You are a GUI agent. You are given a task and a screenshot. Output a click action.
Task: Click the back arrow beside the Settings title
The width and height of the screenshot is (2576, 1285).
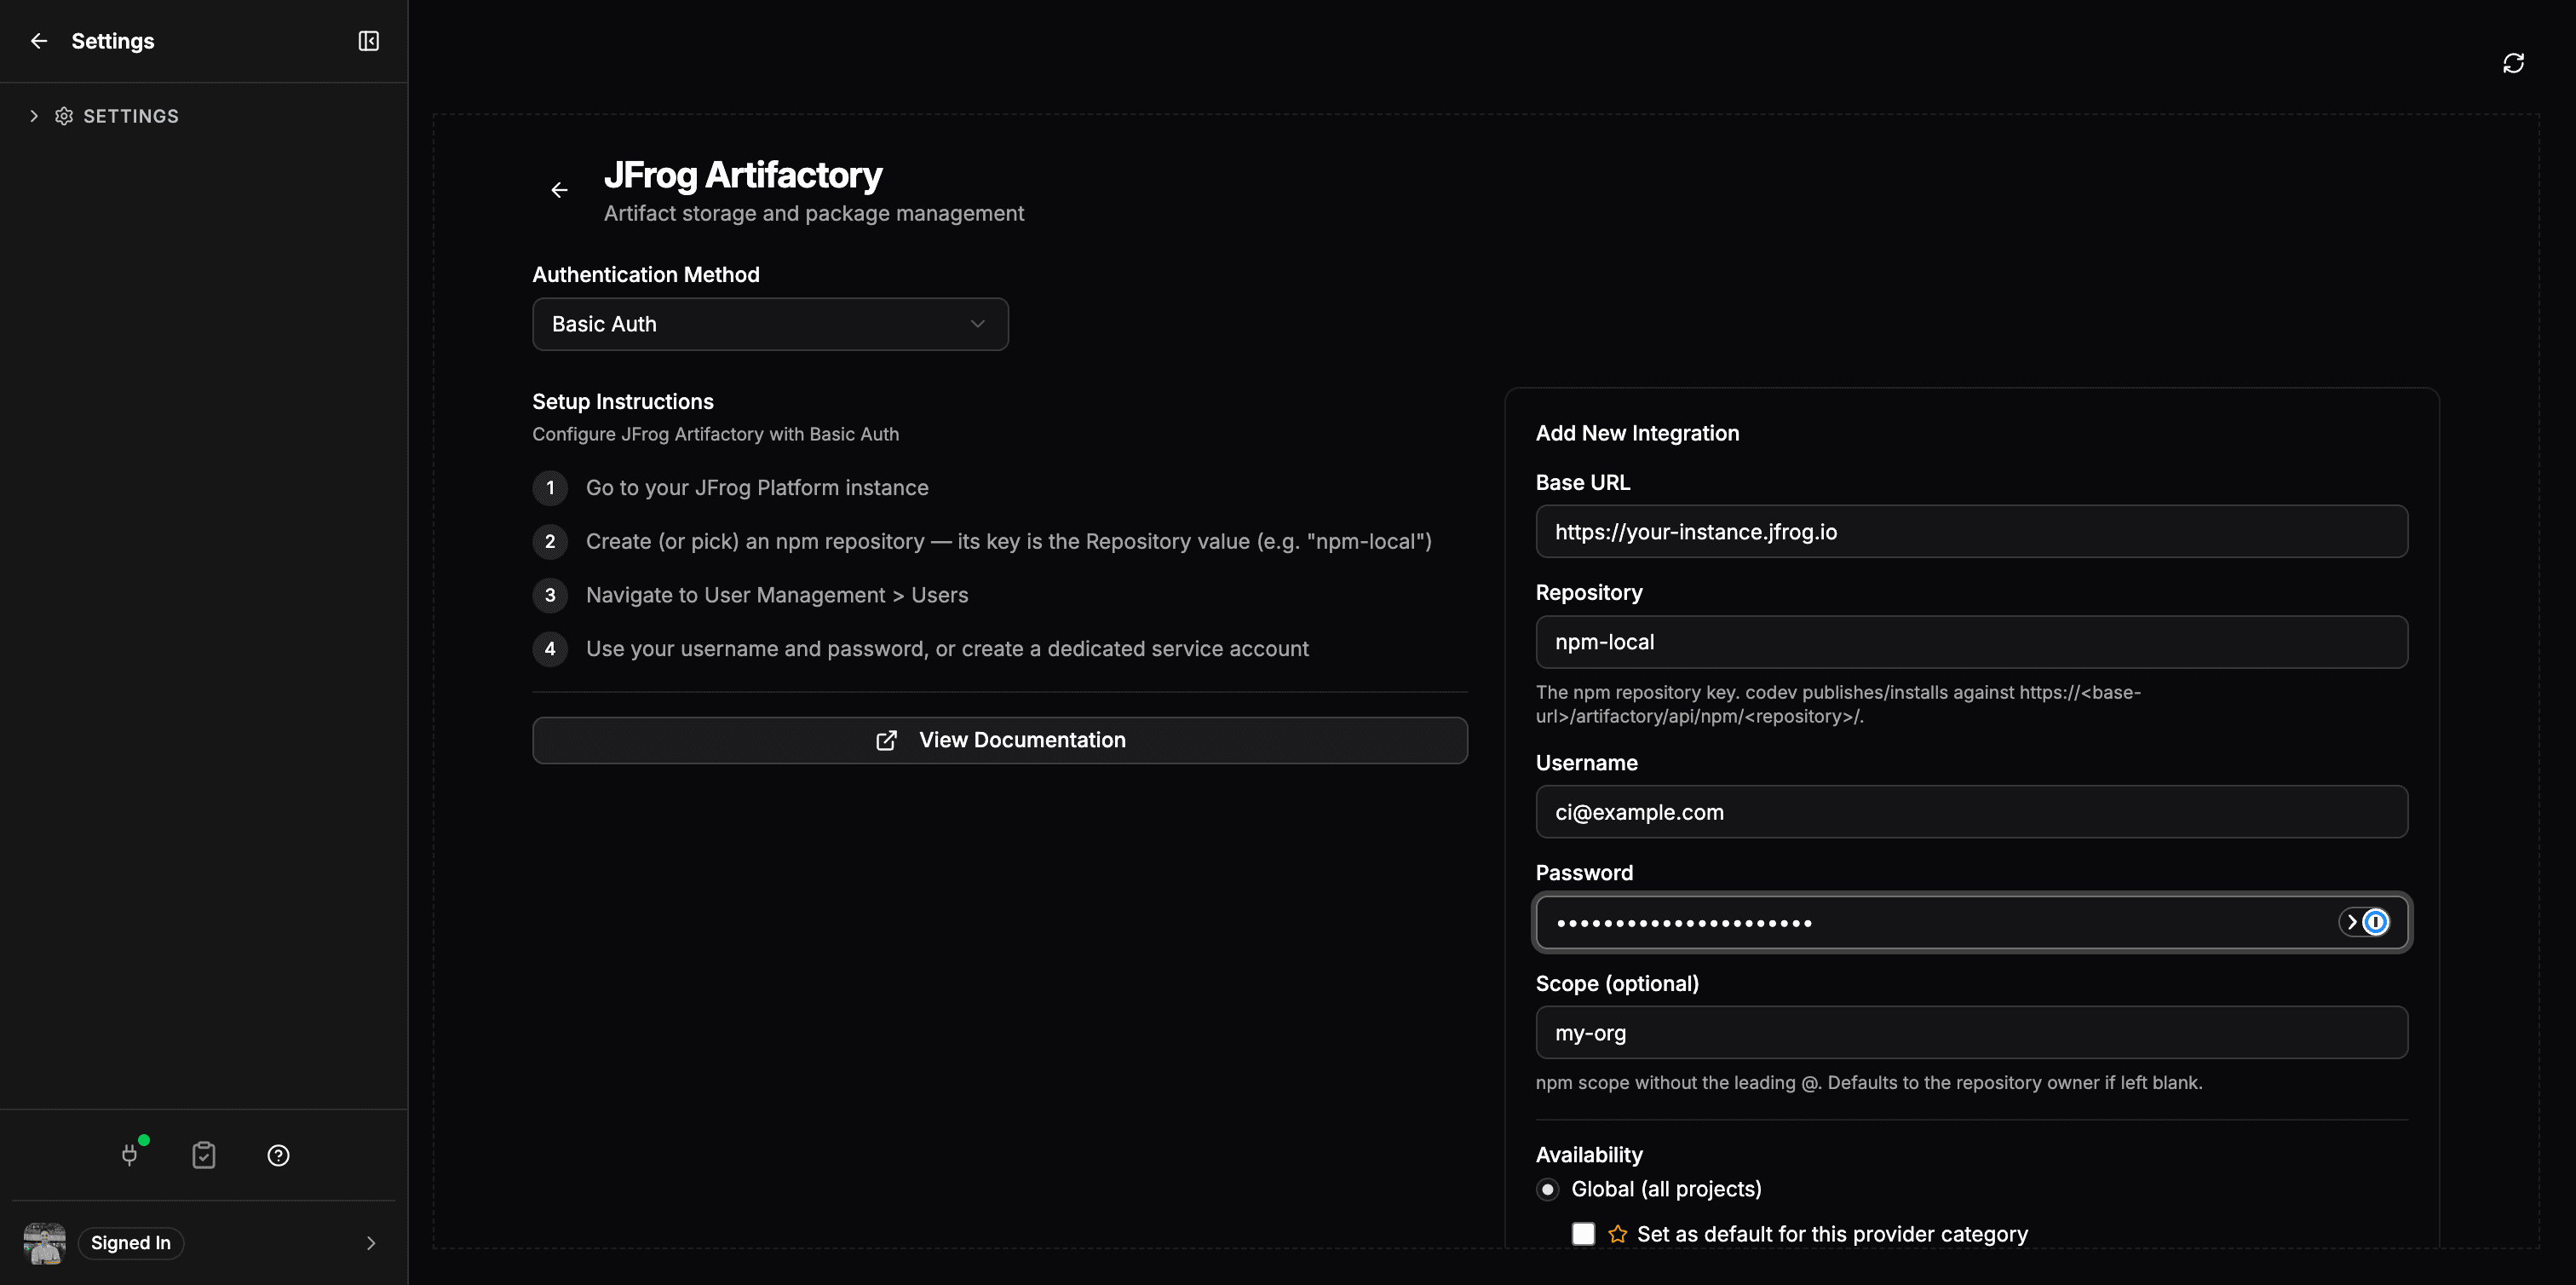[x=39, y=41]
